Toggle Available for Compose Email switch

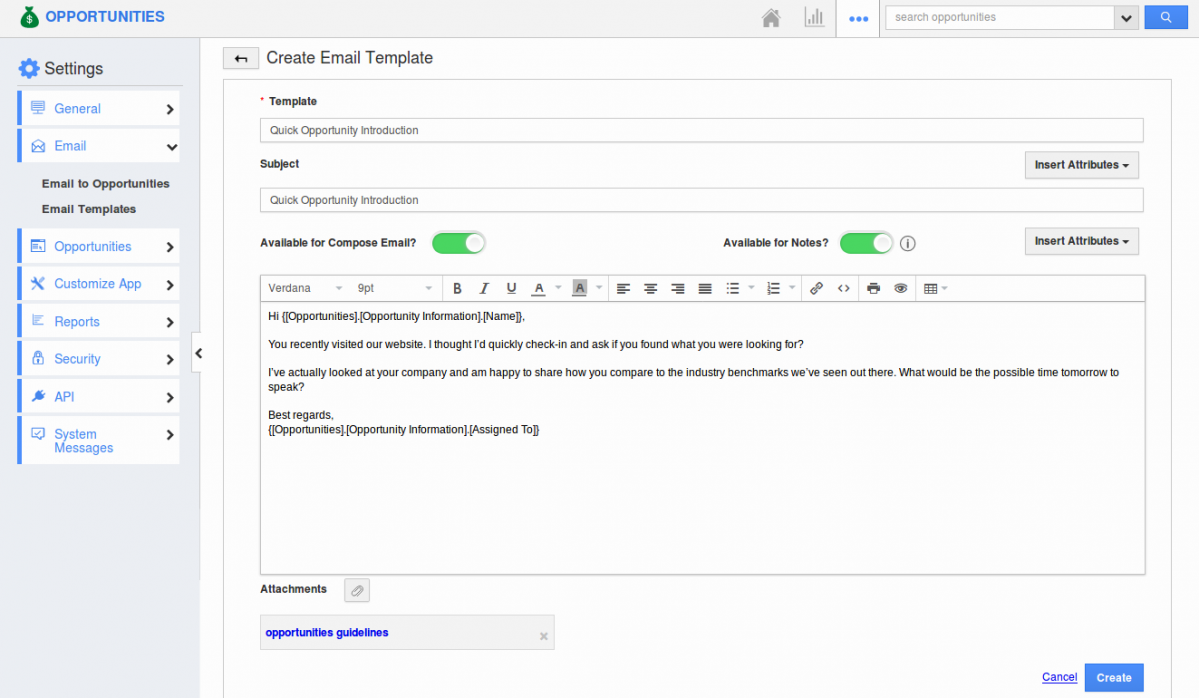458,243
